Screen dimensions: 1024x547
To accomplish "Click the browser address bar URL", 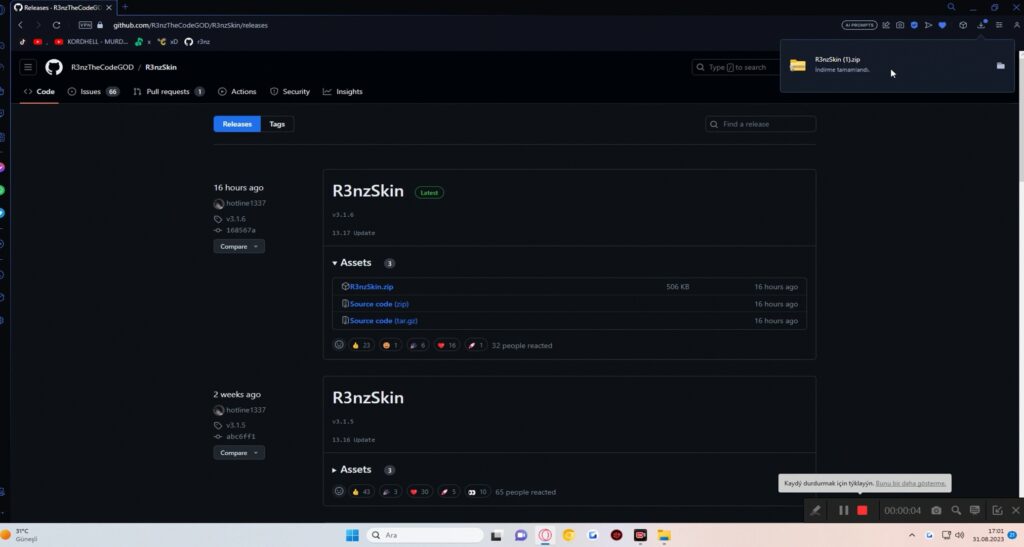I will (190, 25).
